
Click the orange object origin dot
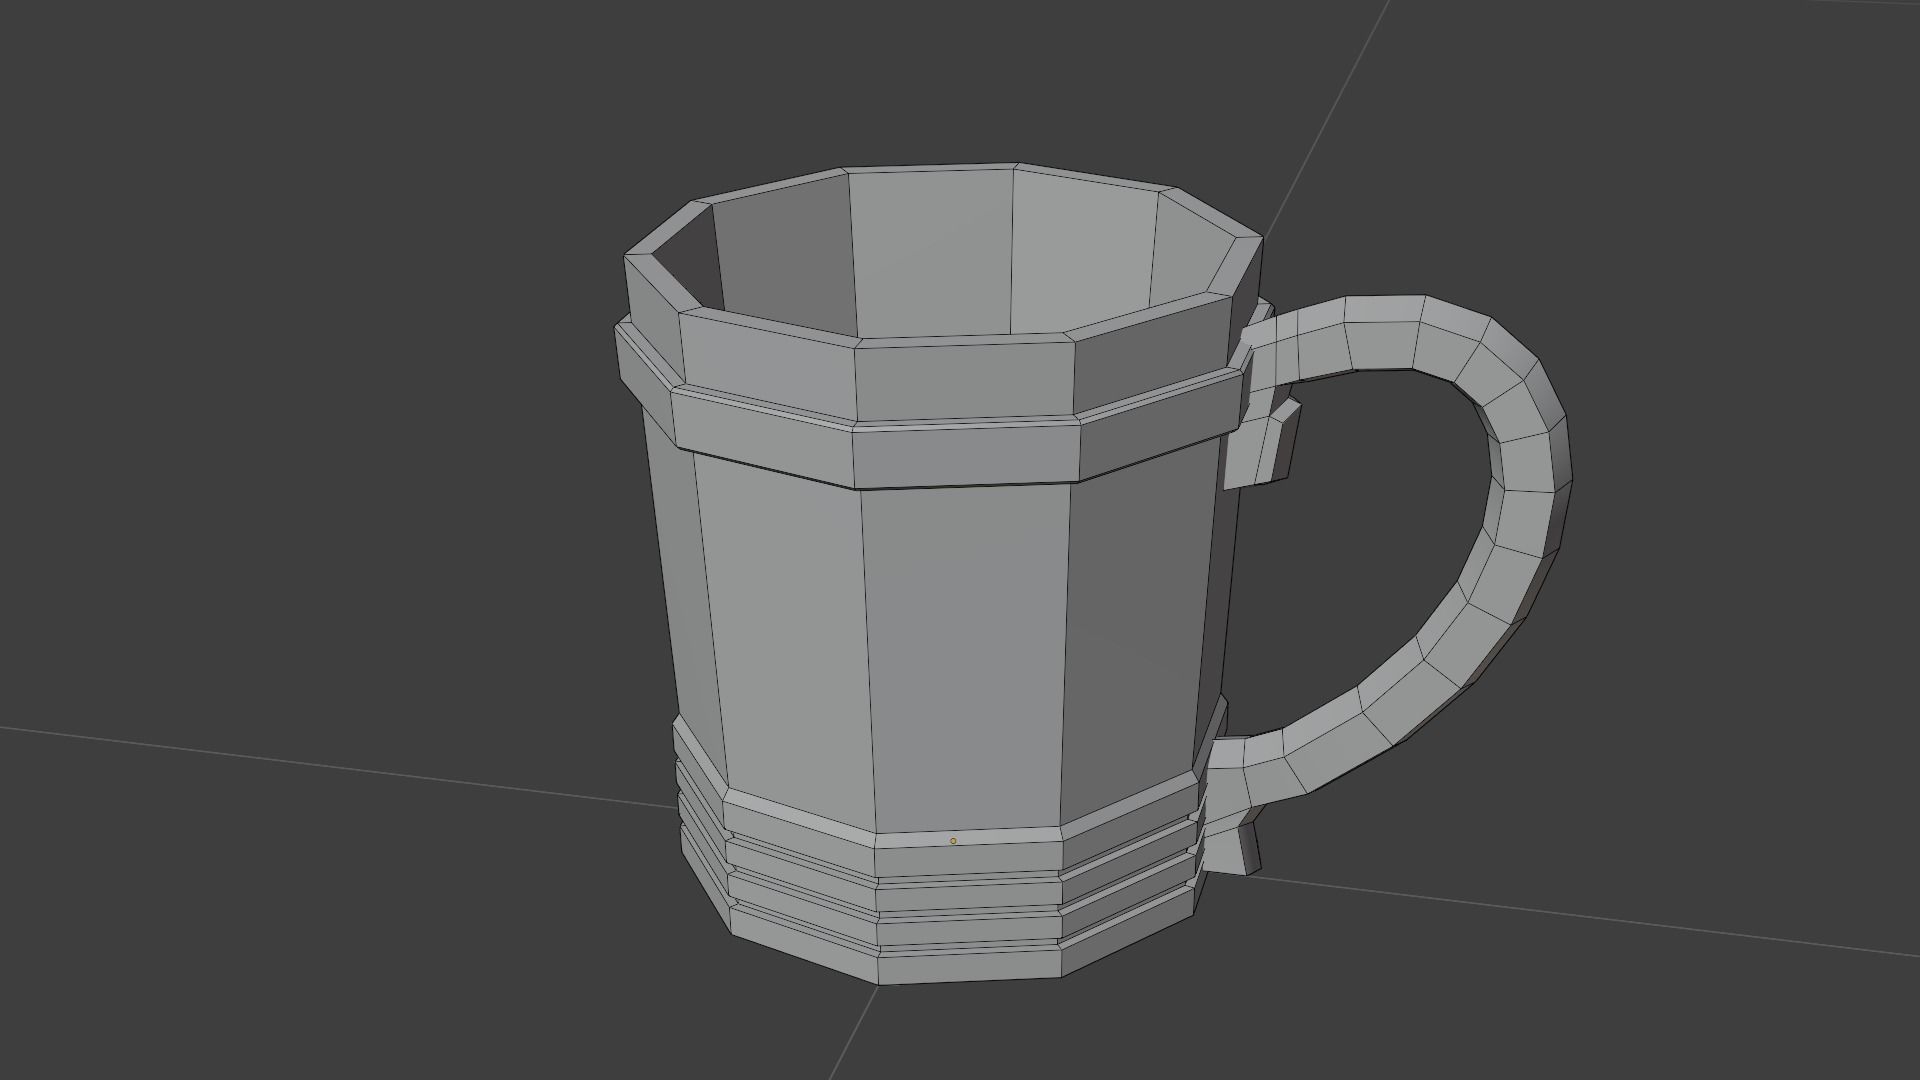click(953, 841)
